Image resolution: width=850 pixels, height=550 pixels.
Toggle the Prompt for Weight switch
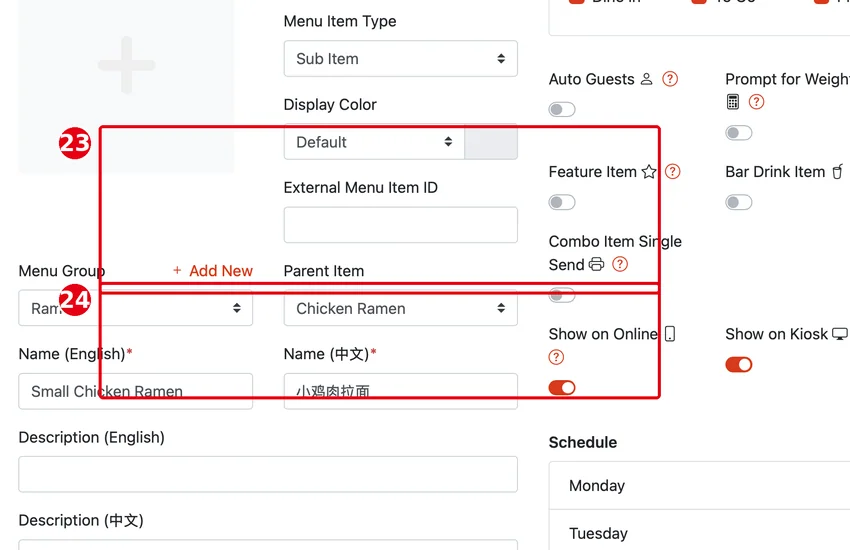[738, 133]
